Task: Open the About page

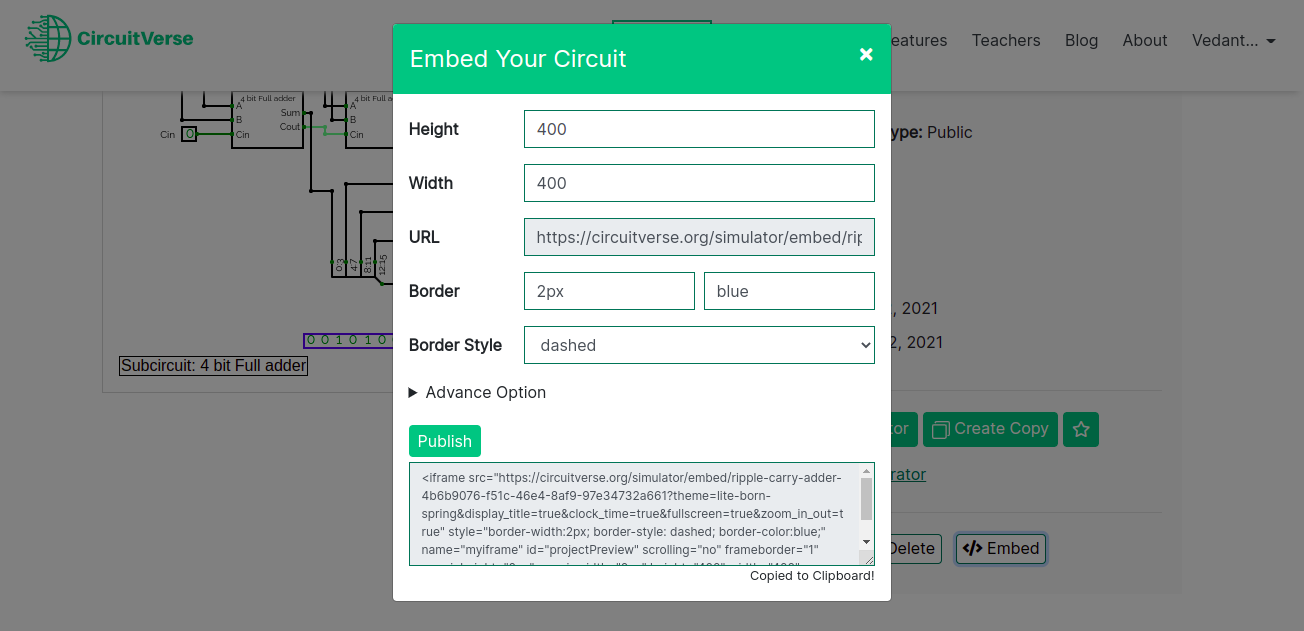Action: point(1144,41)
